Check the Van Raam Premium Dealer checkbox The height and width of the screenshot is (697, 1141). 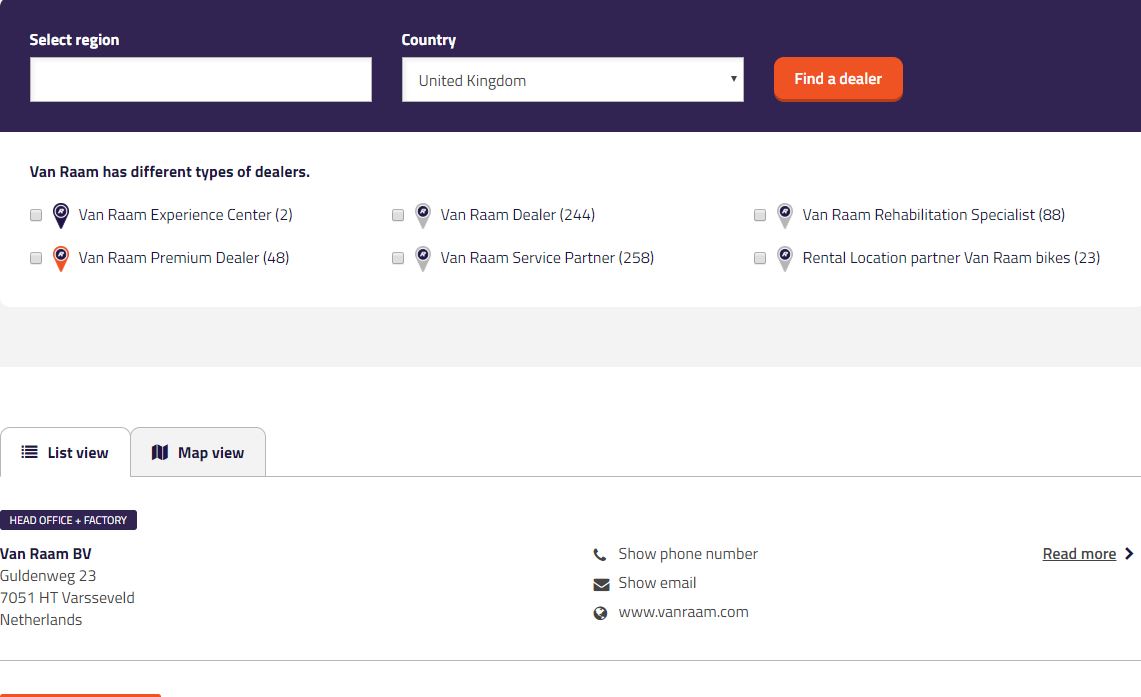click(x=36, y=258)
